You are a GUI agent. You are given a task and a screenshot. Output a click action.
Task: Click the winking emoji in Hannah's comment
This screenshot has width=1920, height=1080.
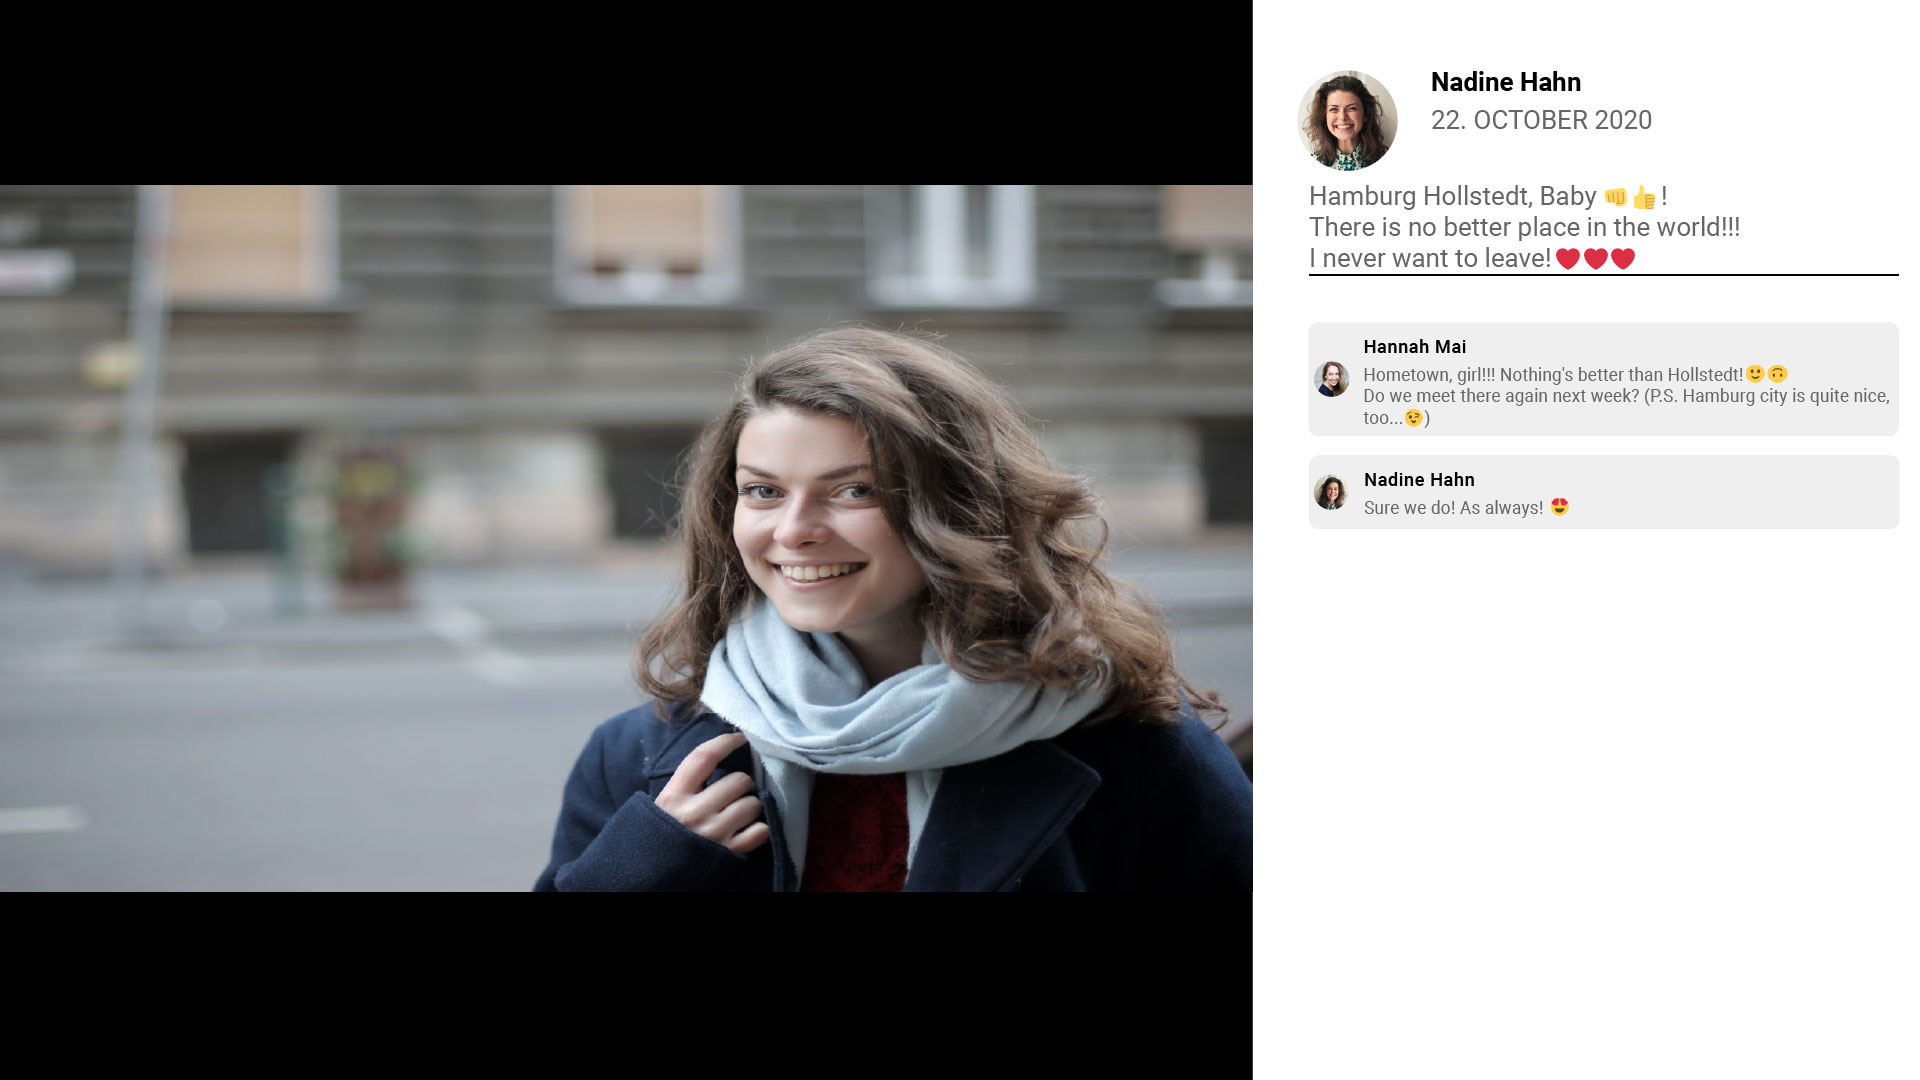[x=1413, y=418]
